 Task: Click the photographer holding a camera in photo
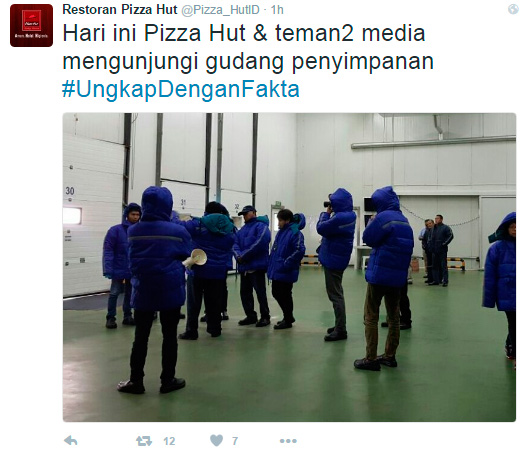[x=336, y=264]
